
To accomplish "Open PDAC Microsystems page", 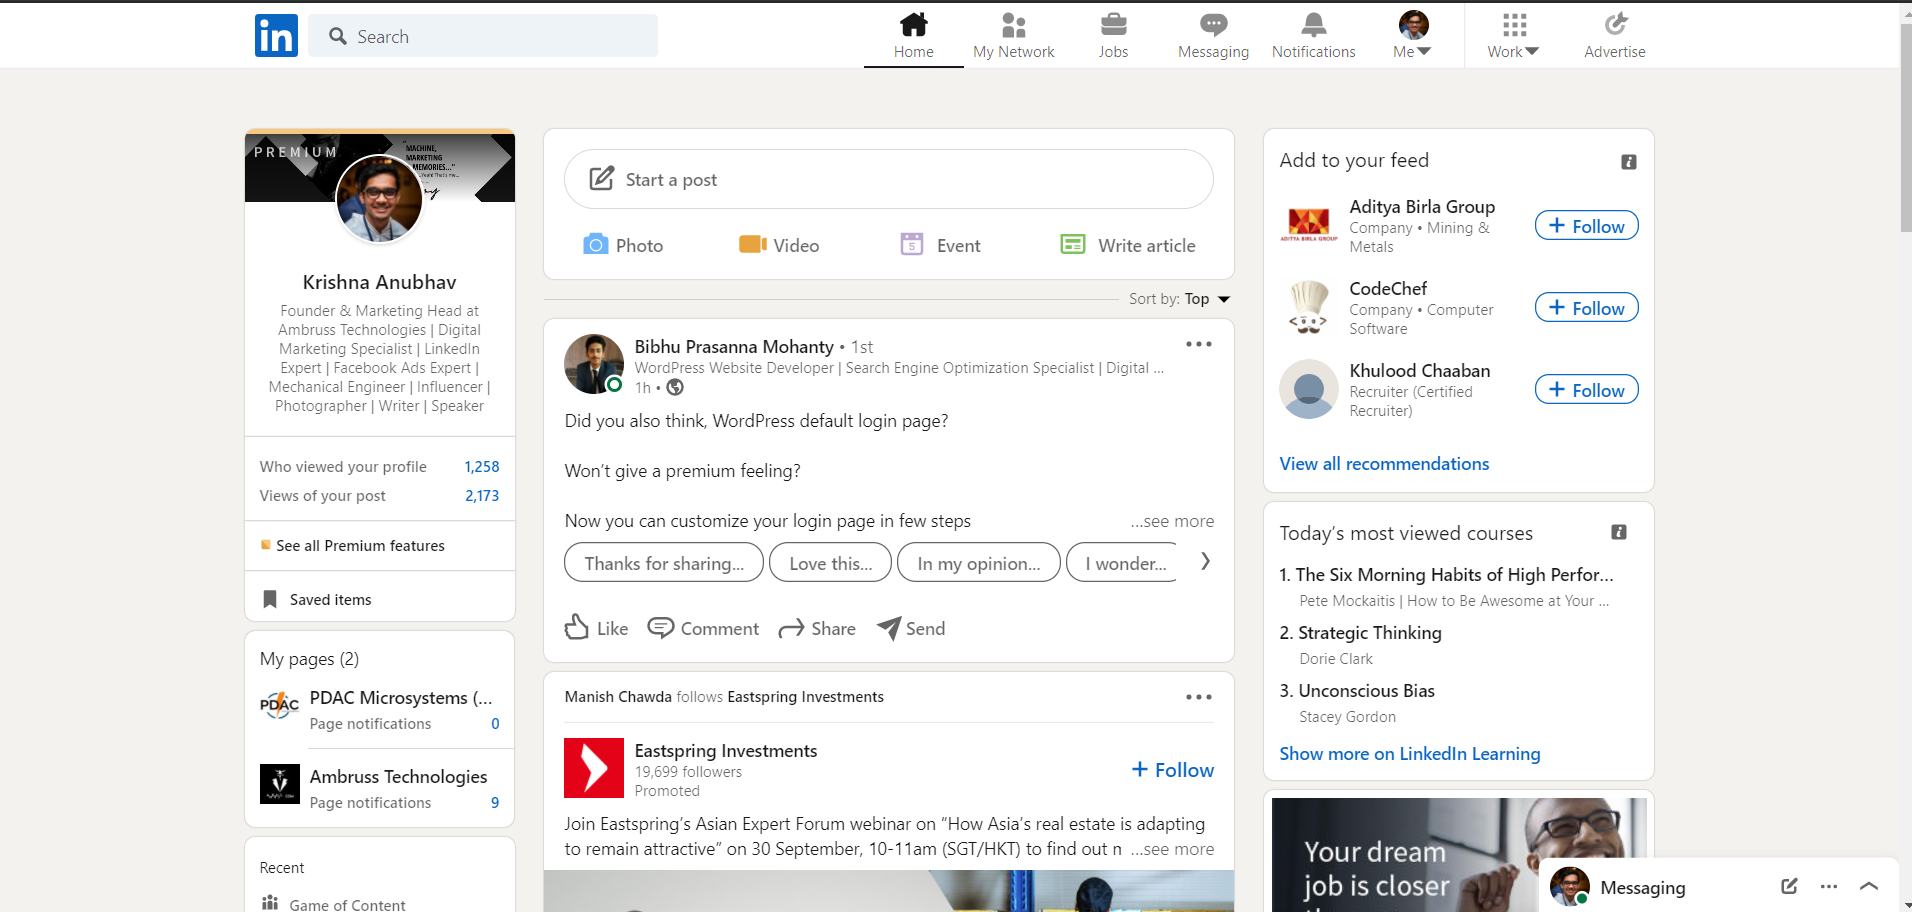I will pos(400,698).
